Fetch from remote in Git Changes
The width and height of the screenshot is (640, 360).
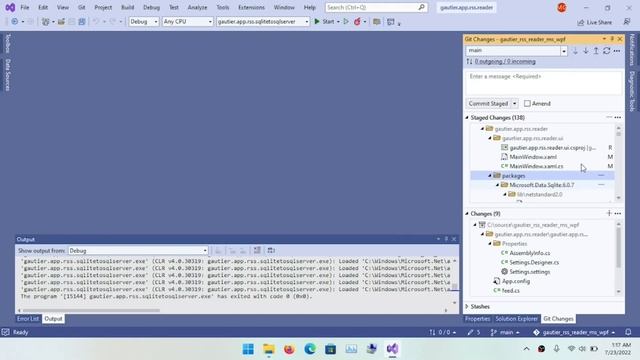pyautogui.click(x=575, y=51)
